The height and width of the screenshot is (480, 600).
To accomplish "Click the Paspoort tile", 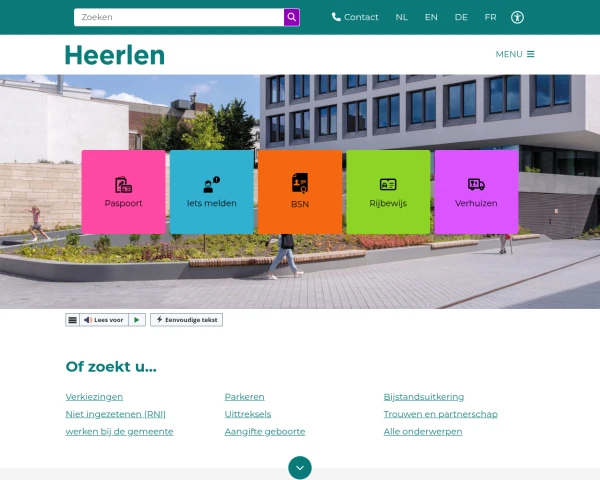I will click(124, 192).
